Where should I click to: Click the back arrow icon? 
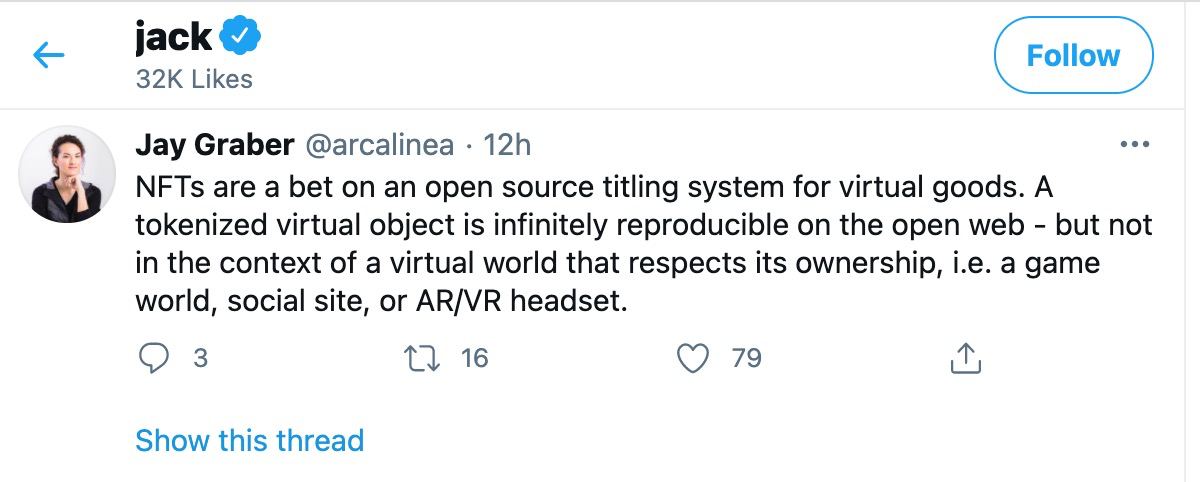pos(49,56)
